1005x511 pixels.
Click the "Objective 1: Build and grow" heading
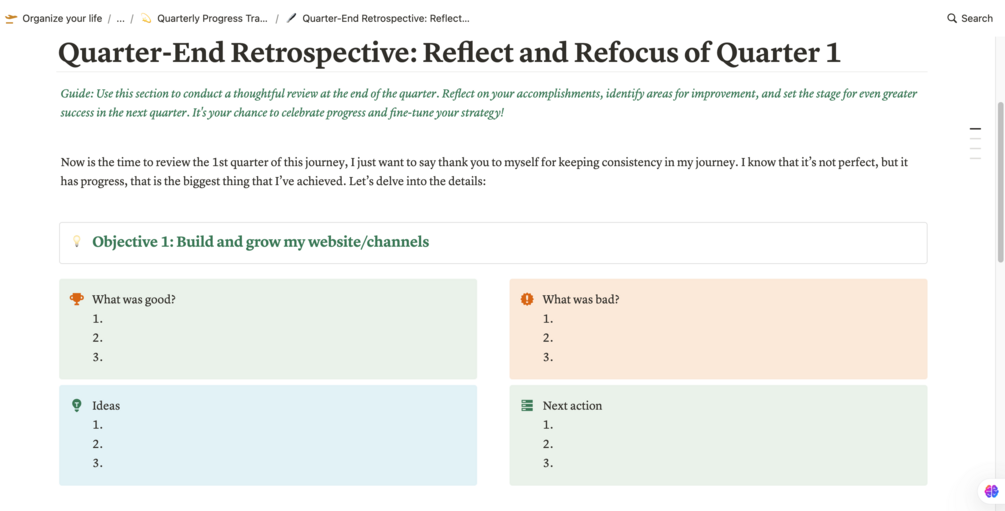[260, 242]
